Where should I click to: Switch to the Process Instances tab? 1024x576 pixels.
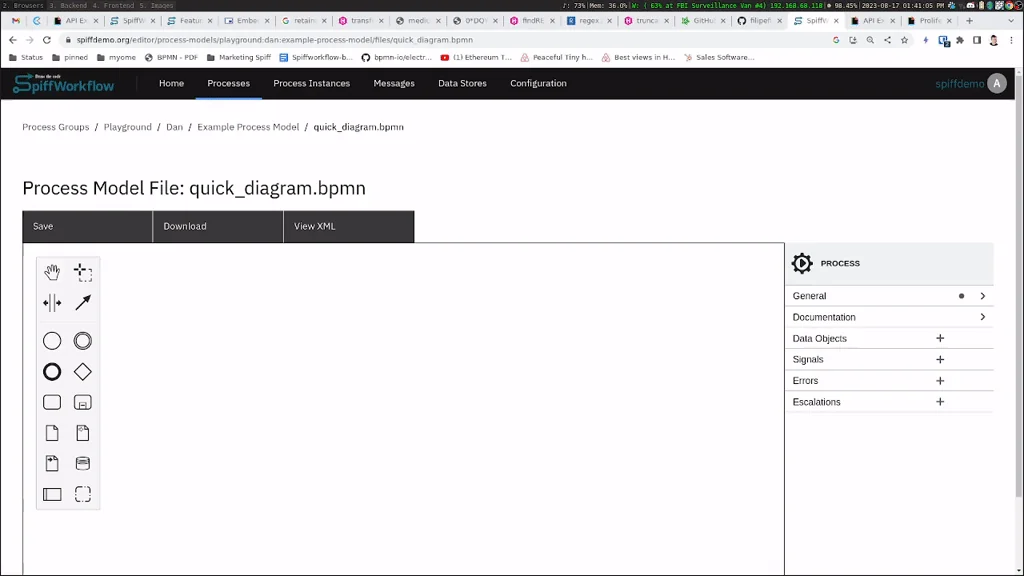[312, 84]
